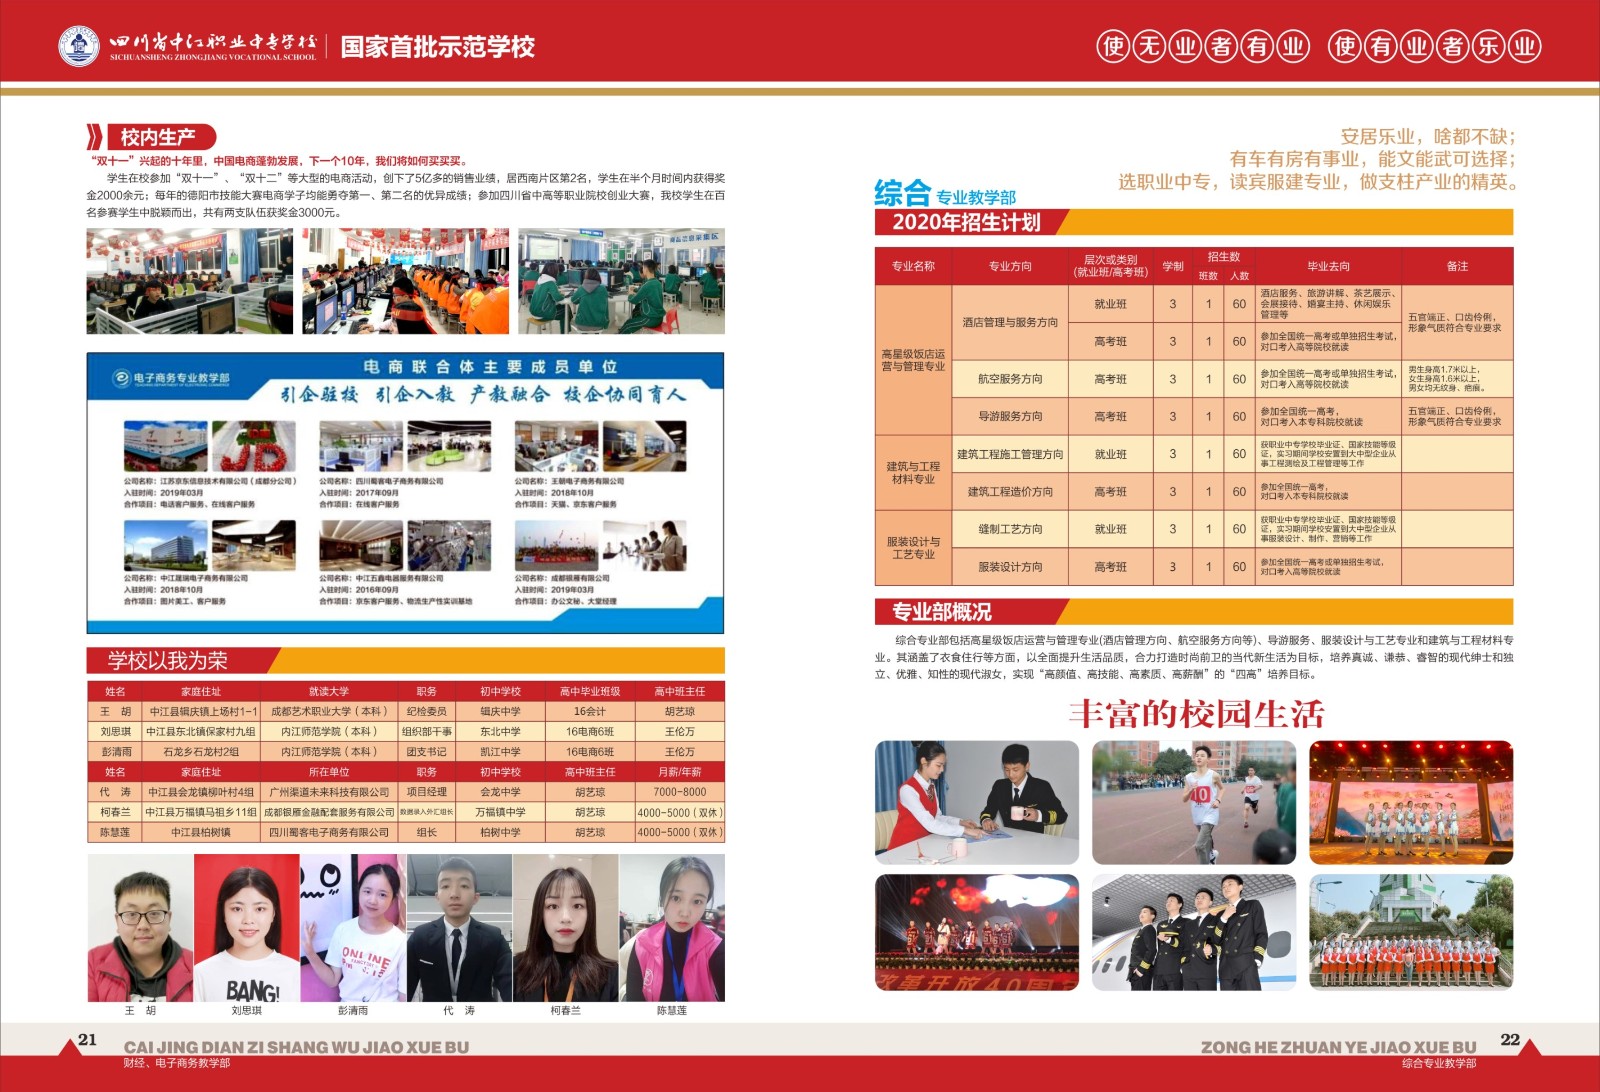
Task: Click the school emblem logo in header
Action: [78, 46]
